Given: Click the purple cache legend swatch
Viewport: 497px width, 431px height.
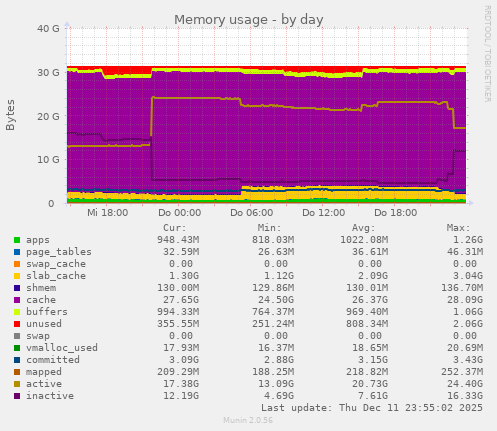Looking at the screenshot, I should tap(17, 300).
